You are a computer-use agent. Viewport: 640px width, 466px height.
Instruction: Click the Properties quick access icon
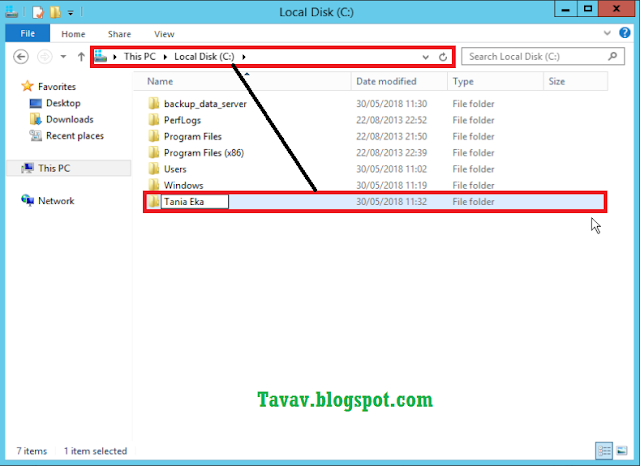38,12
